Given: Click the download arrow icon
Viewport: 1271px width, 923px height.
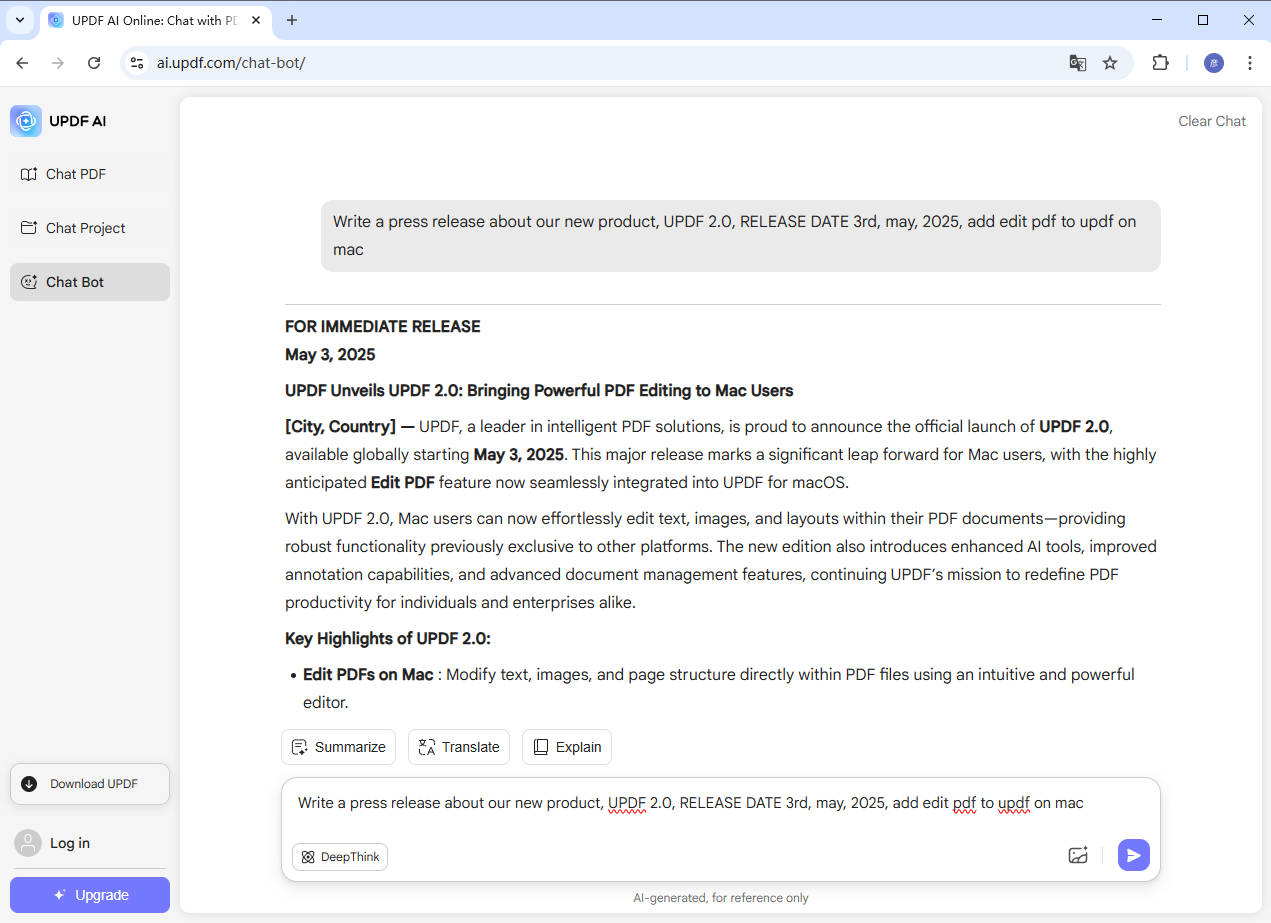Looking at the screenshot, I should tap(29, 784).
